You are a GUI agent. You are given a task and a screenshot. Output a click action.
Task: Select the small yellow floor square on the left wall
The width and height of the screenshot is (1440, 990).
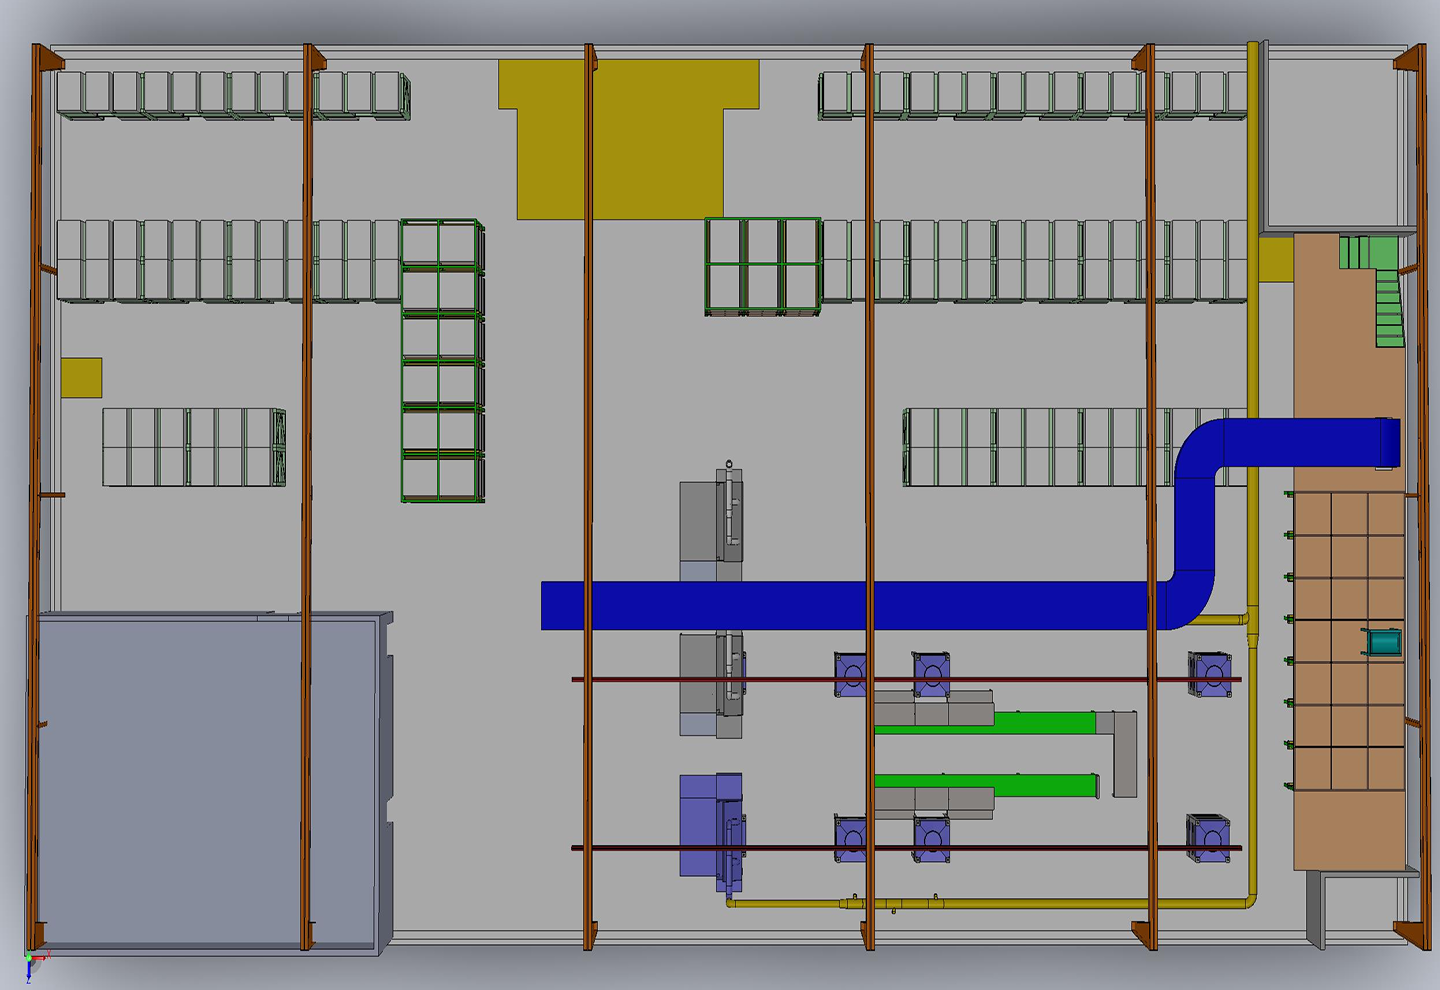pyautogui.click(x=82, y=377)
